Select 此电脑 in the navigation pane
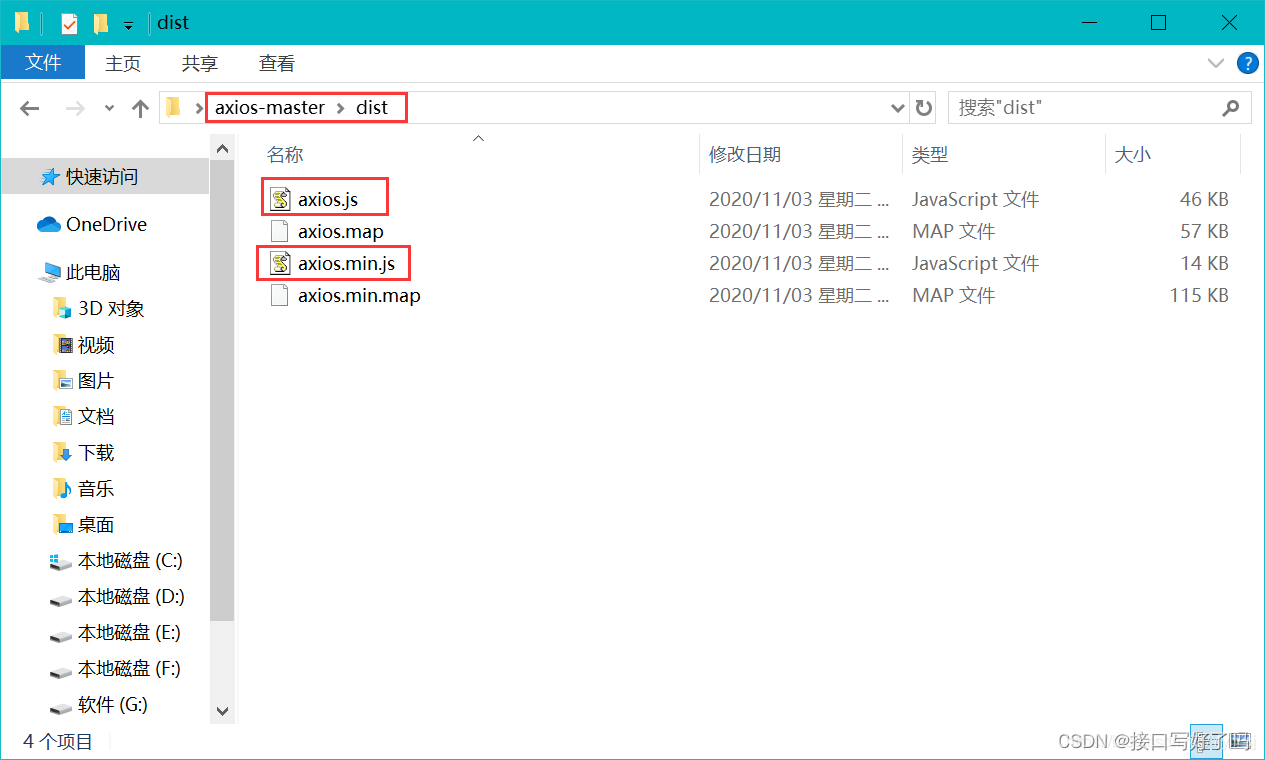The image size is (1265, 760). (x=93, y=272)
